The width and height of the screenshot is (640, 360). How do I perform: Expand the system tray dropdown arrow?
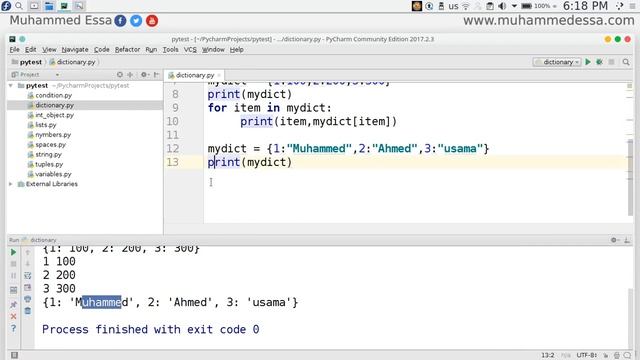[x=514, y=6]
